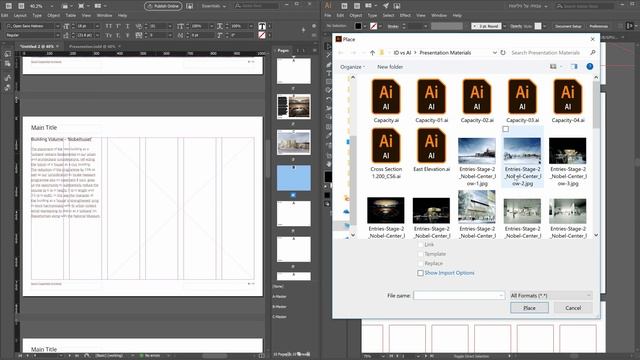Enable the Template checkbox
This screenshot has height=360, width=640.
(420, 254)
